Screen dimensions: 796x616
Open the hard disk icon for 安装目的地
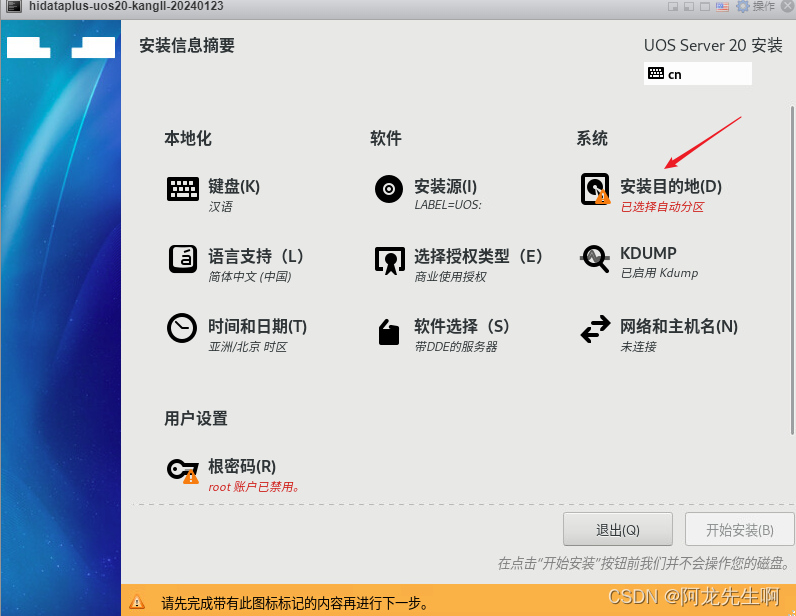pos(595,189)
